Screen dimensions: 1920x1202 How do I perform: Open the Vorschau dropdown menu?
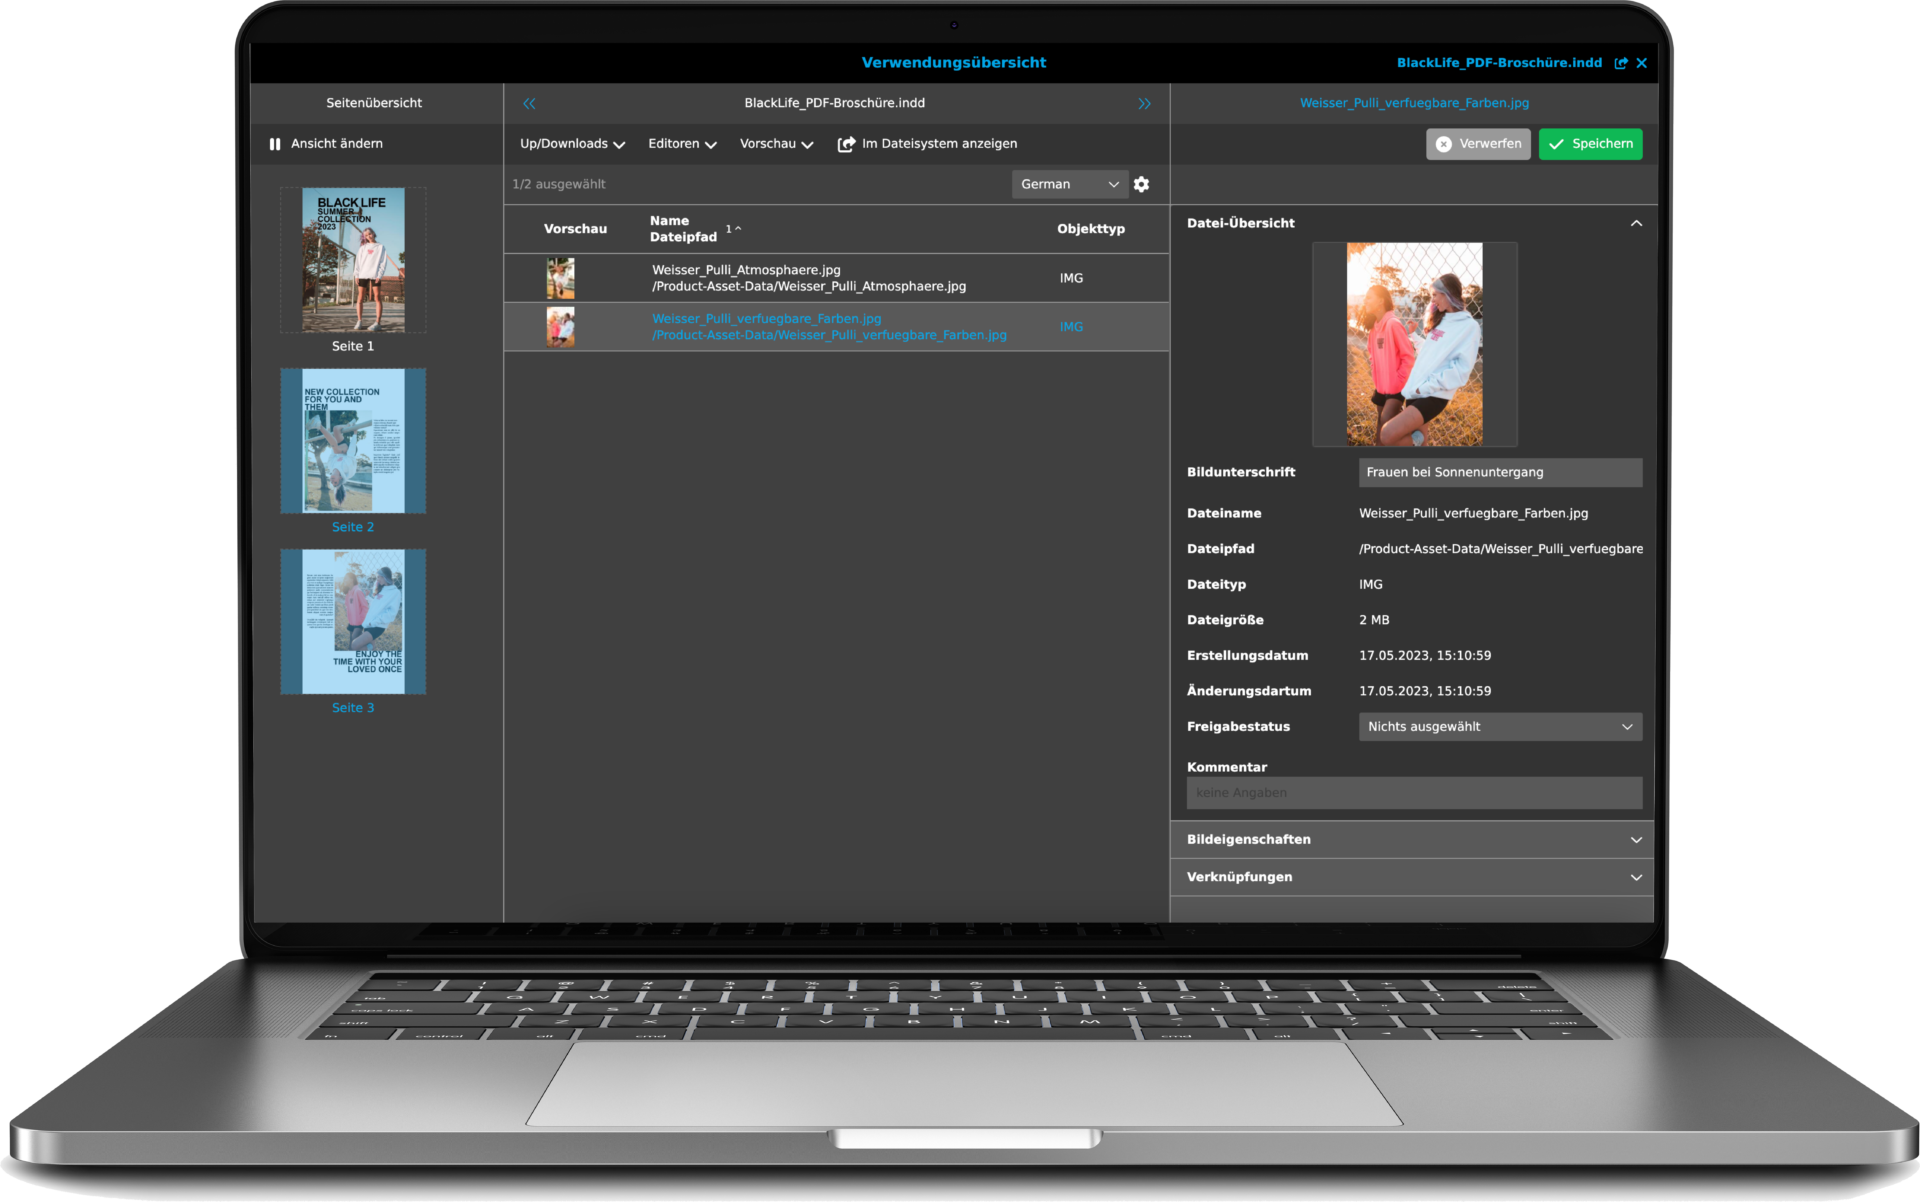click(x=776, y=144)
